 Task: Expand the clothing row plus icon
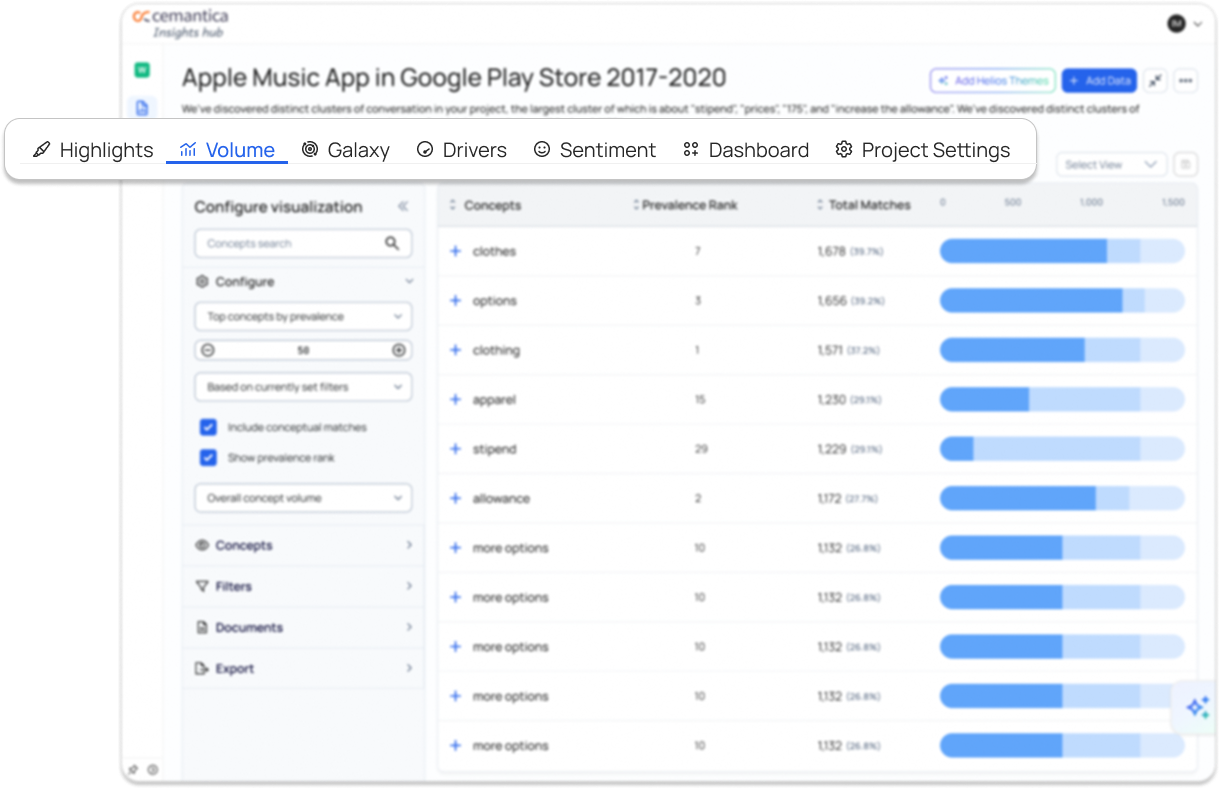(x=455, y=350)
